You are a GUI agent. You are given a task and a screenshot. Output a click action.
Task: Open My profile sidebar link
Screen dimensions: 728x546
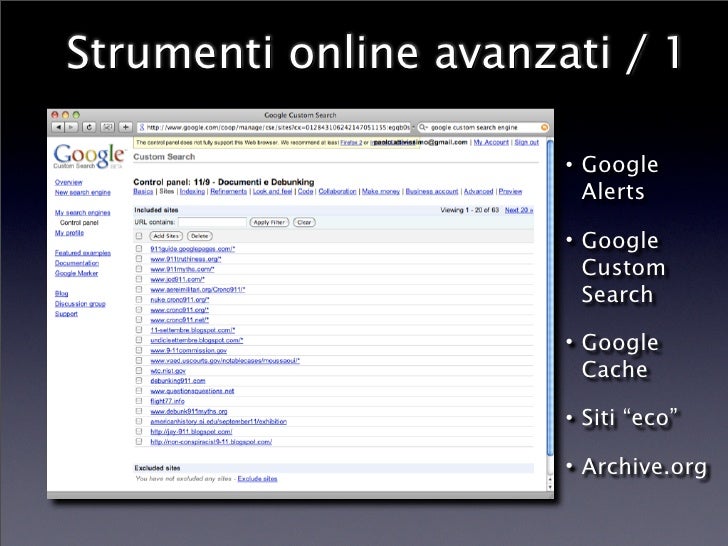69,233
